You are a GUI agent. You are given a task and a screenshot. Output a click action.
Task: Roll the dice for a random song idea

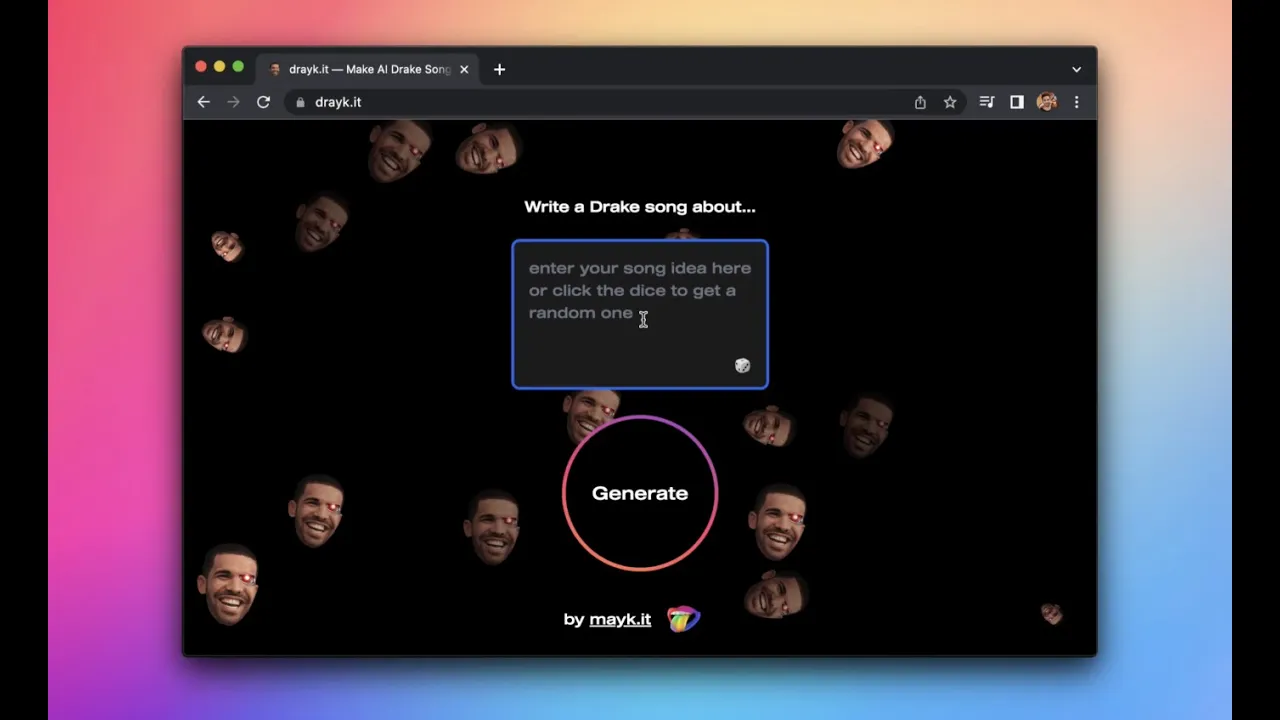coord(742,366)
